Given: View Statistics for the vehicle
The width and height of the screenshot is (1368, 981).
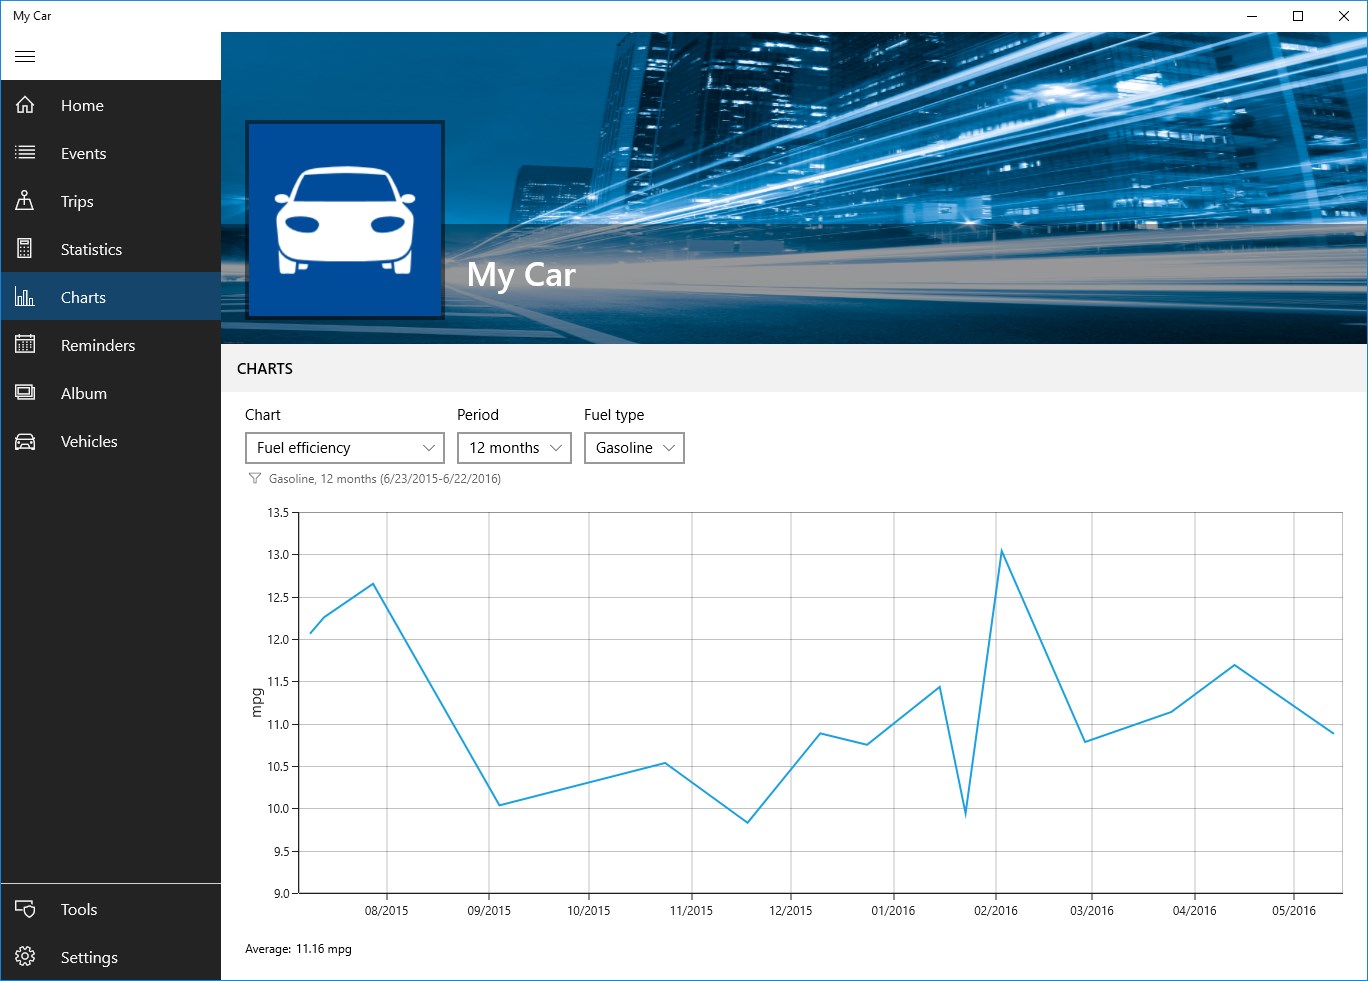Looking at the screenshot, I should [90, 249].
